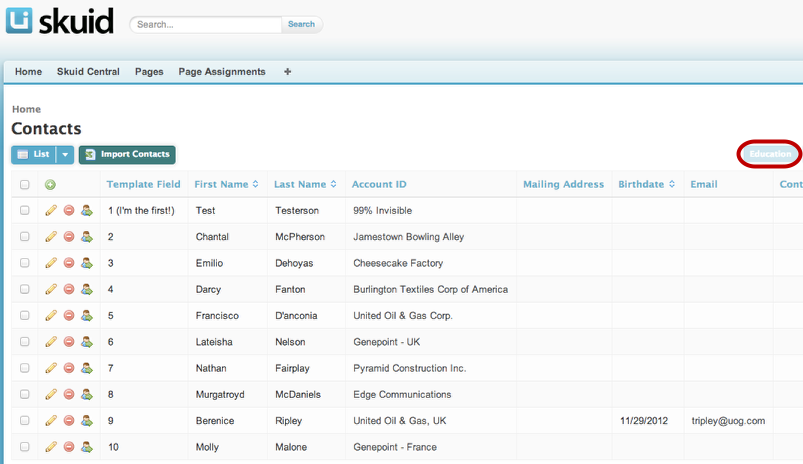Delete the Emilio Dehoyas row
Screen dimensions: 803x464
[69, 263]
